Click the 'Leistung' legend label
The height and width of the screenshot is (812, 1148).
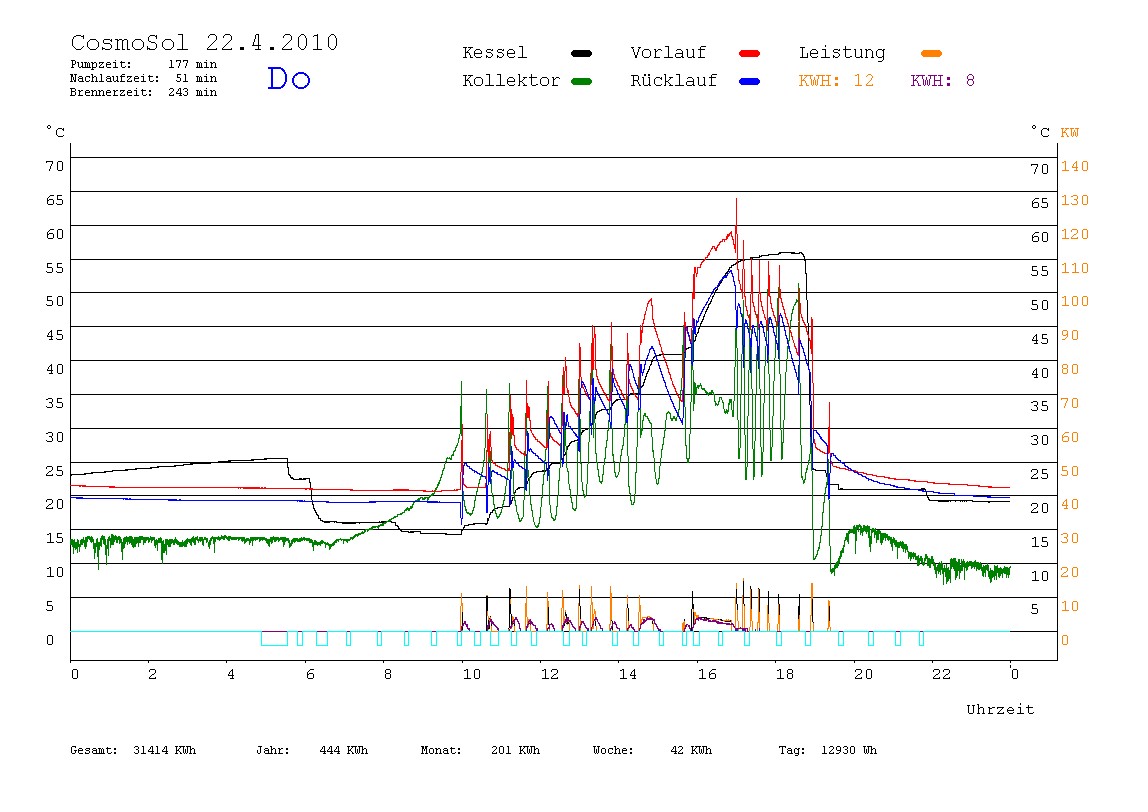842,53
